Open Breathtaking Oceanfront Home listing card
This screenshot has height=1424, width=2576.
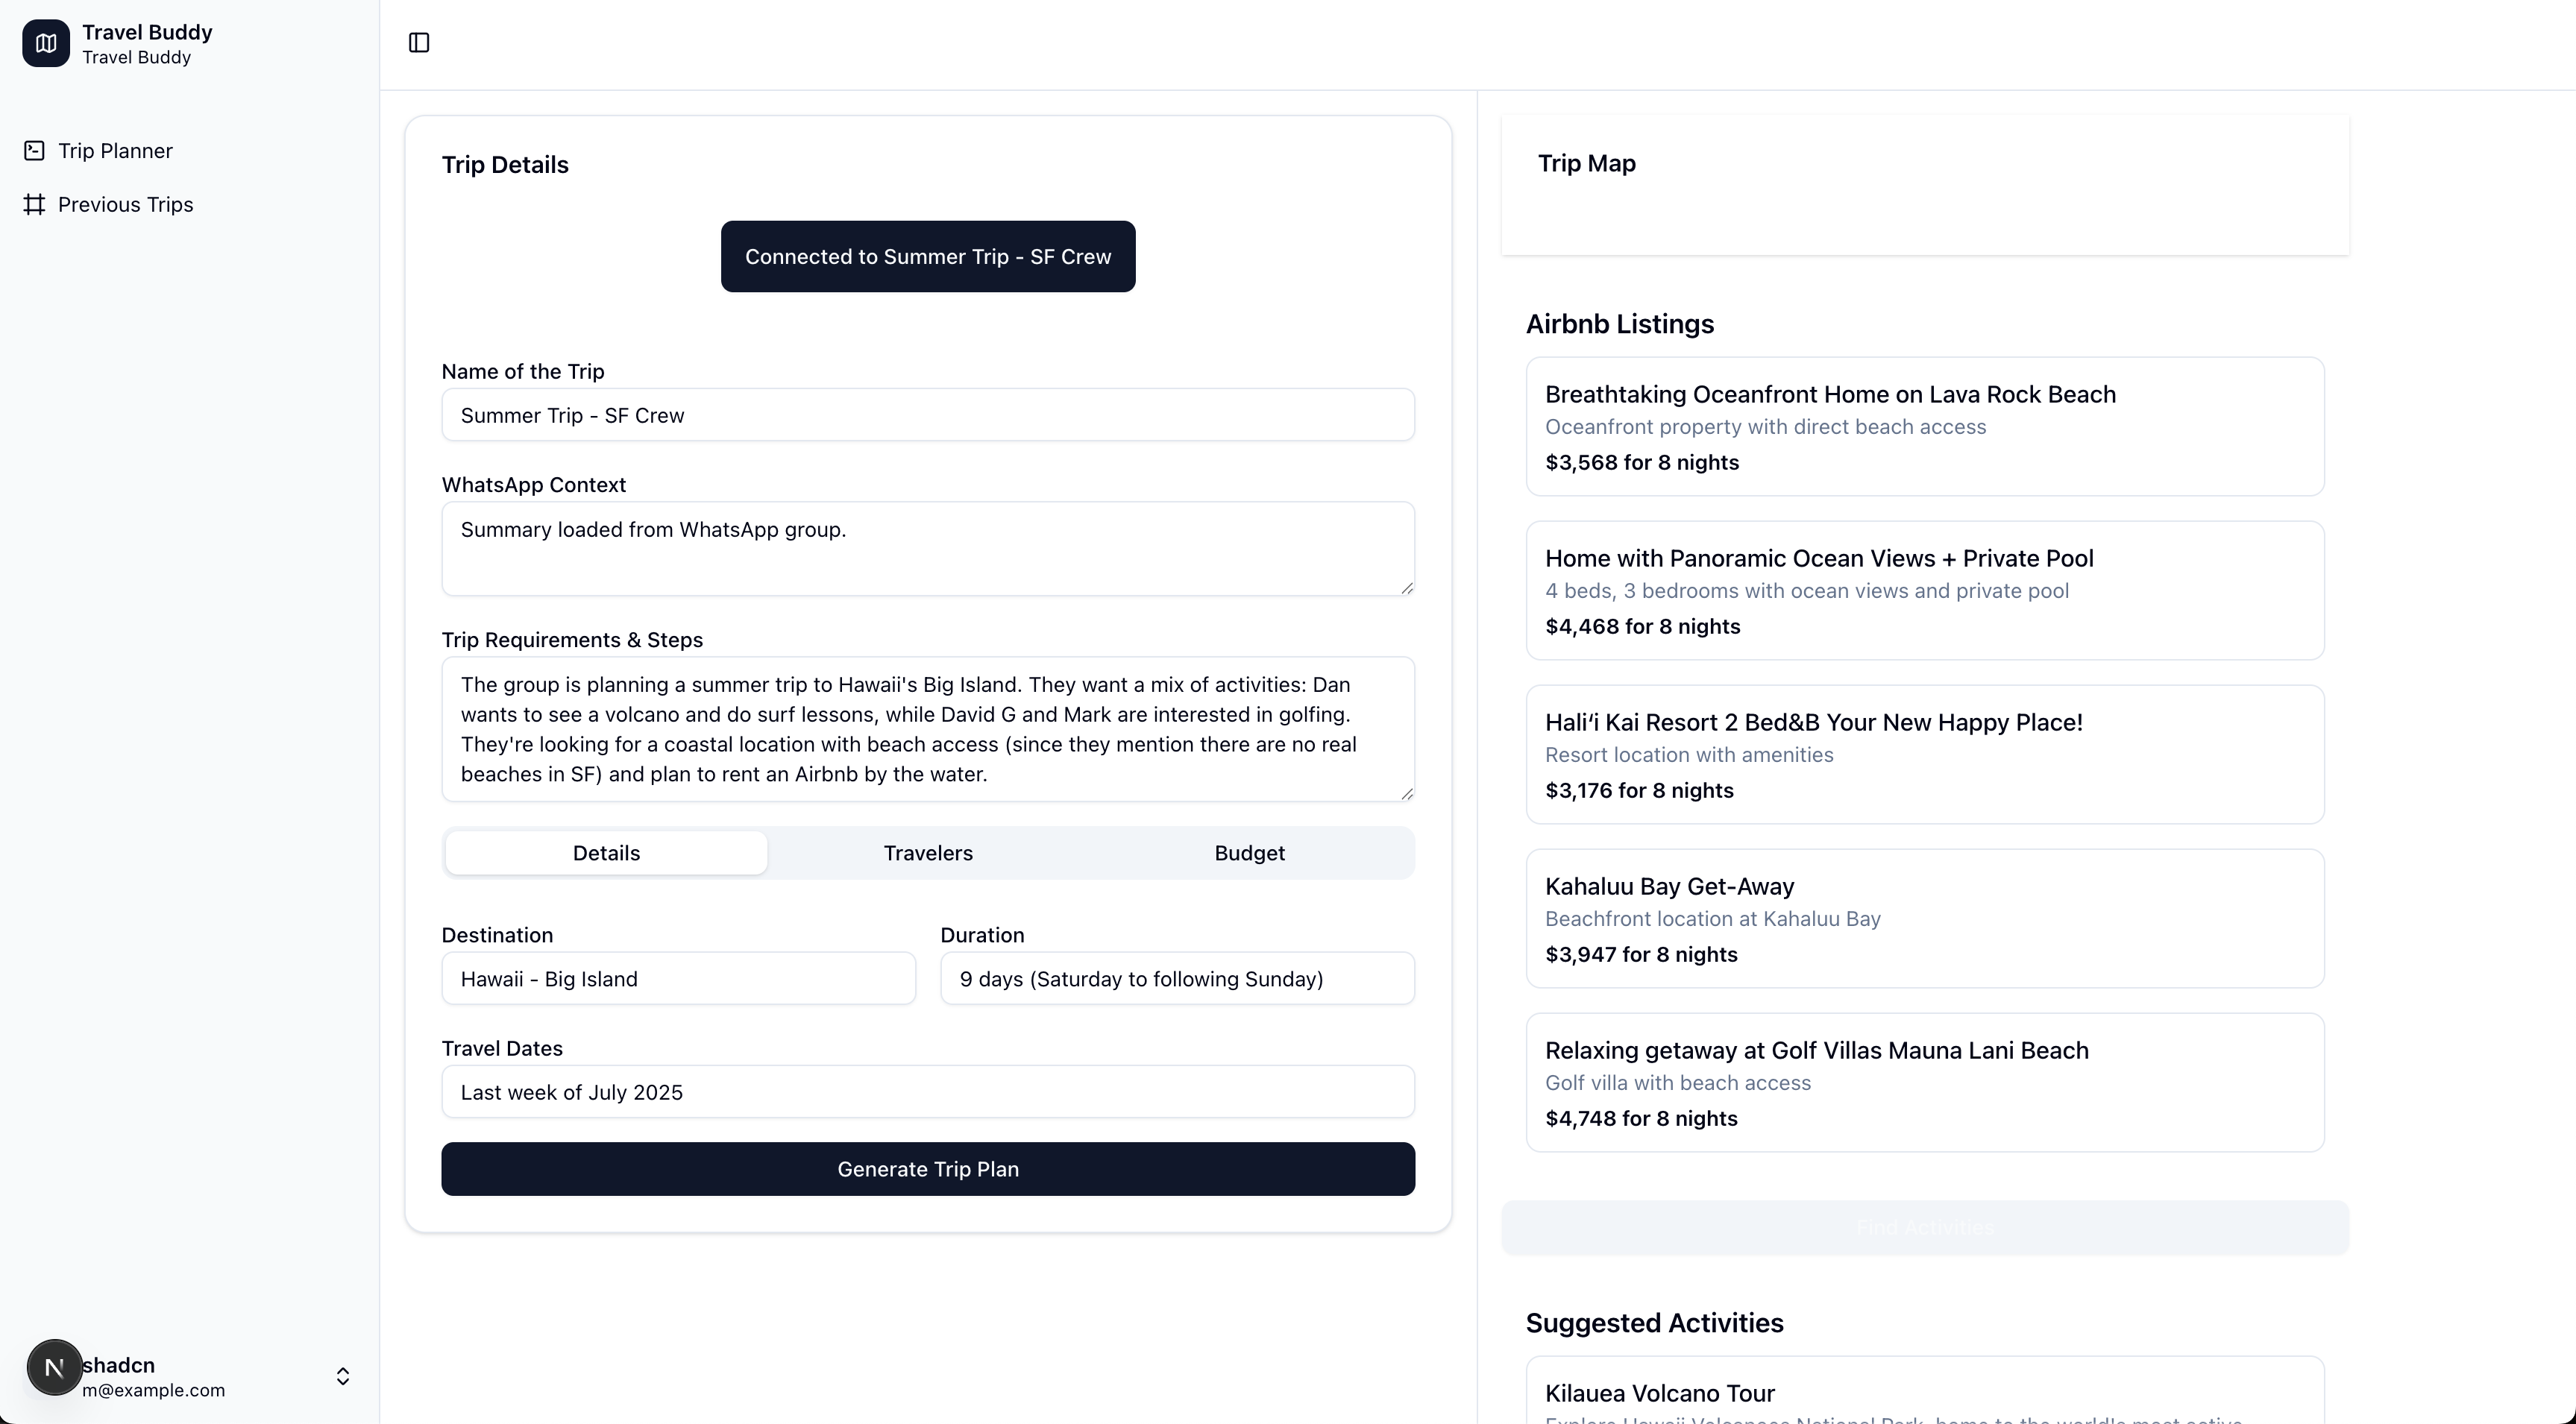click(1924, 426)
